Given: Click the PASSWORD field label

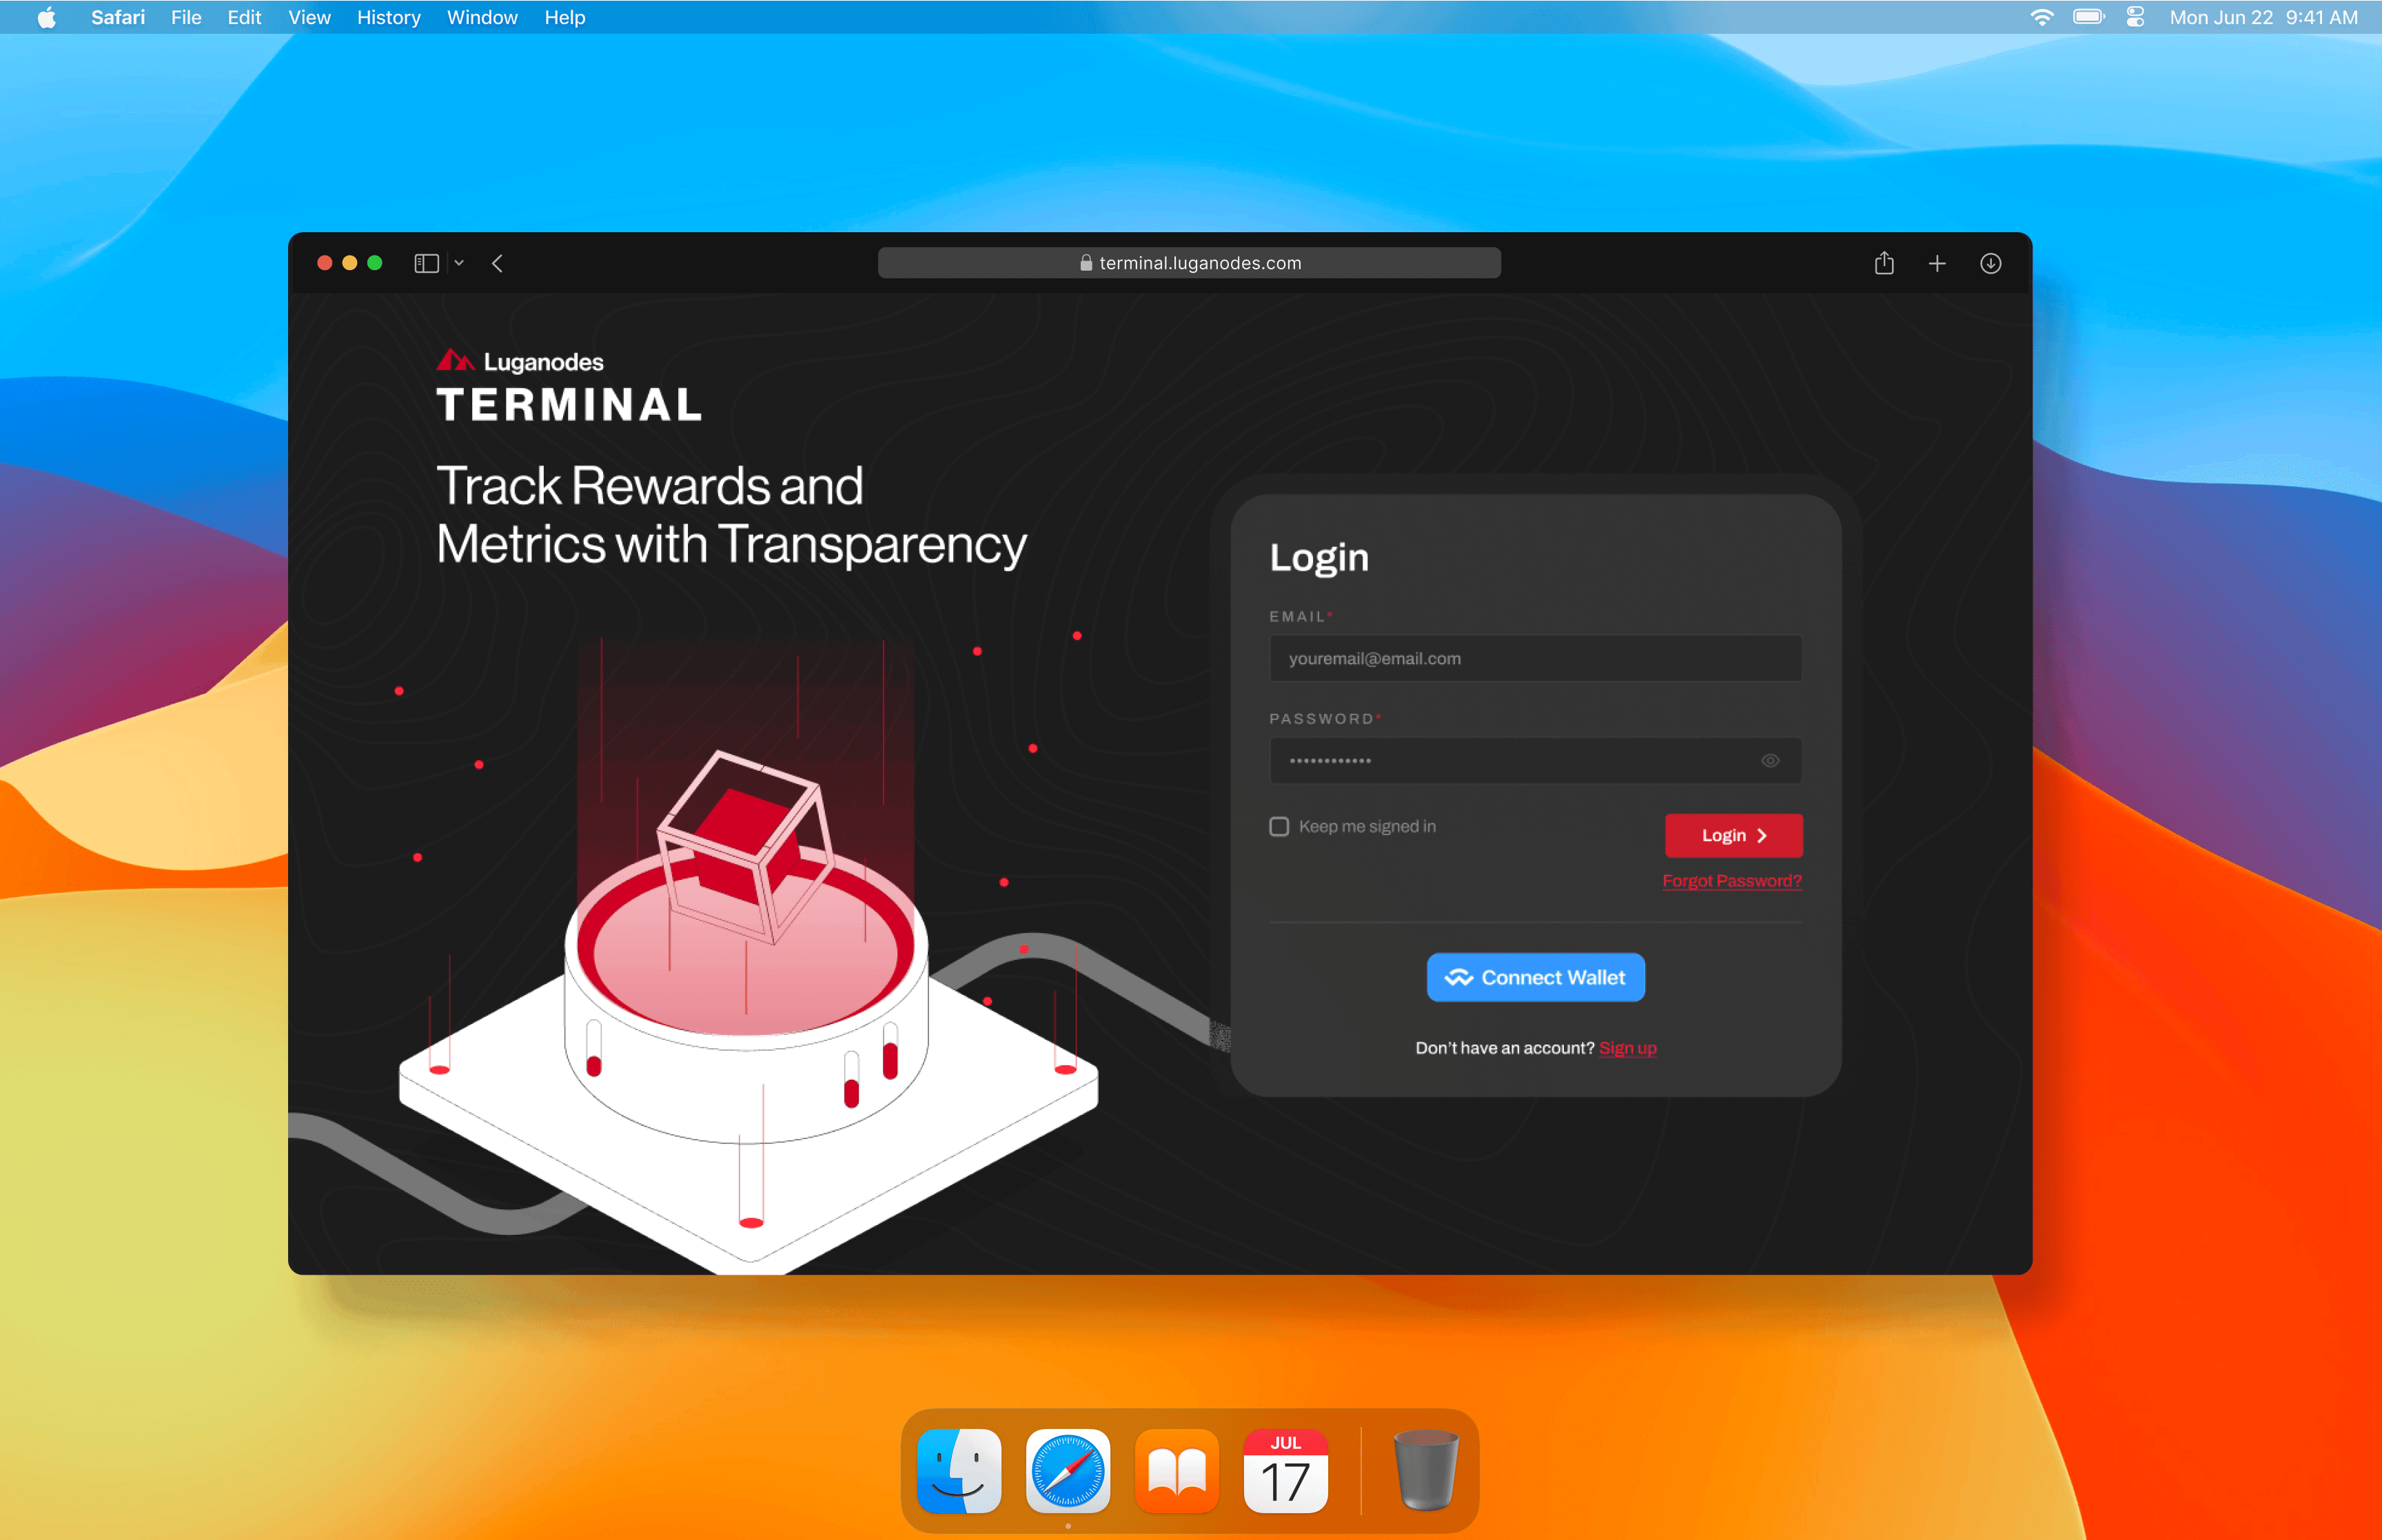Looking at the screenshot, I should (x=1325, y=719).
